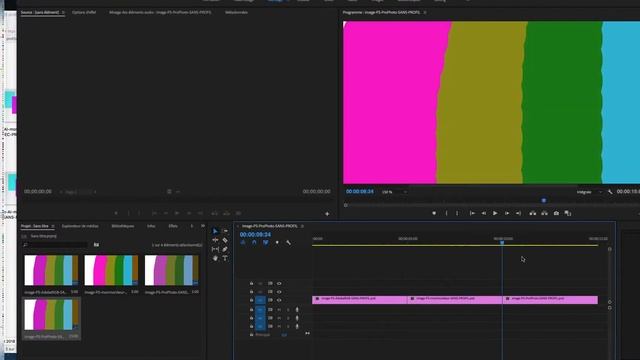This screenshot has height=360, width=640.
Task: Open timeline sequence tab menu icon
Action: tap(302, 226)
